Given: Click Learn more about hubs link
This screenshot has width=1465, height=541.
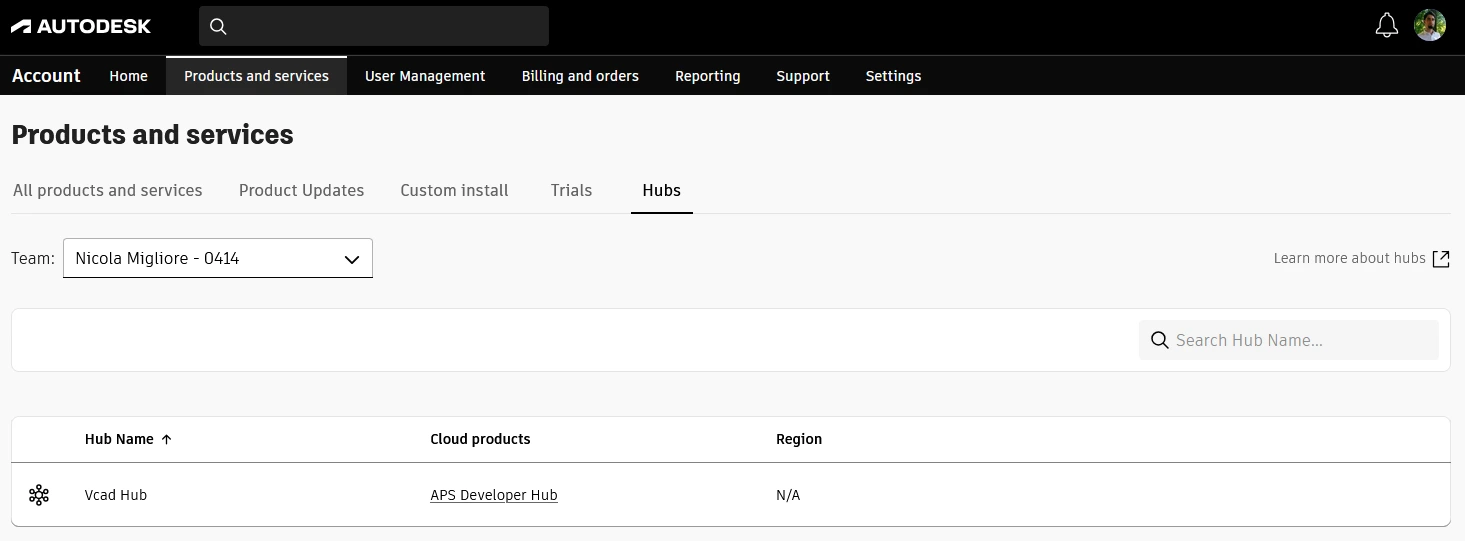Looking at the screenshot, I should click(1349, 258).
